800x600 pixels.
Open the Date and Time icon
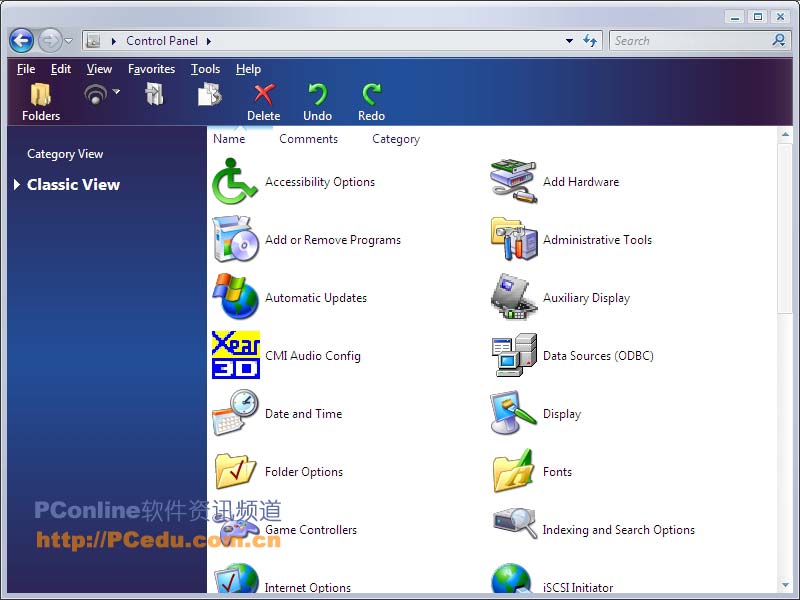point(236,413)
